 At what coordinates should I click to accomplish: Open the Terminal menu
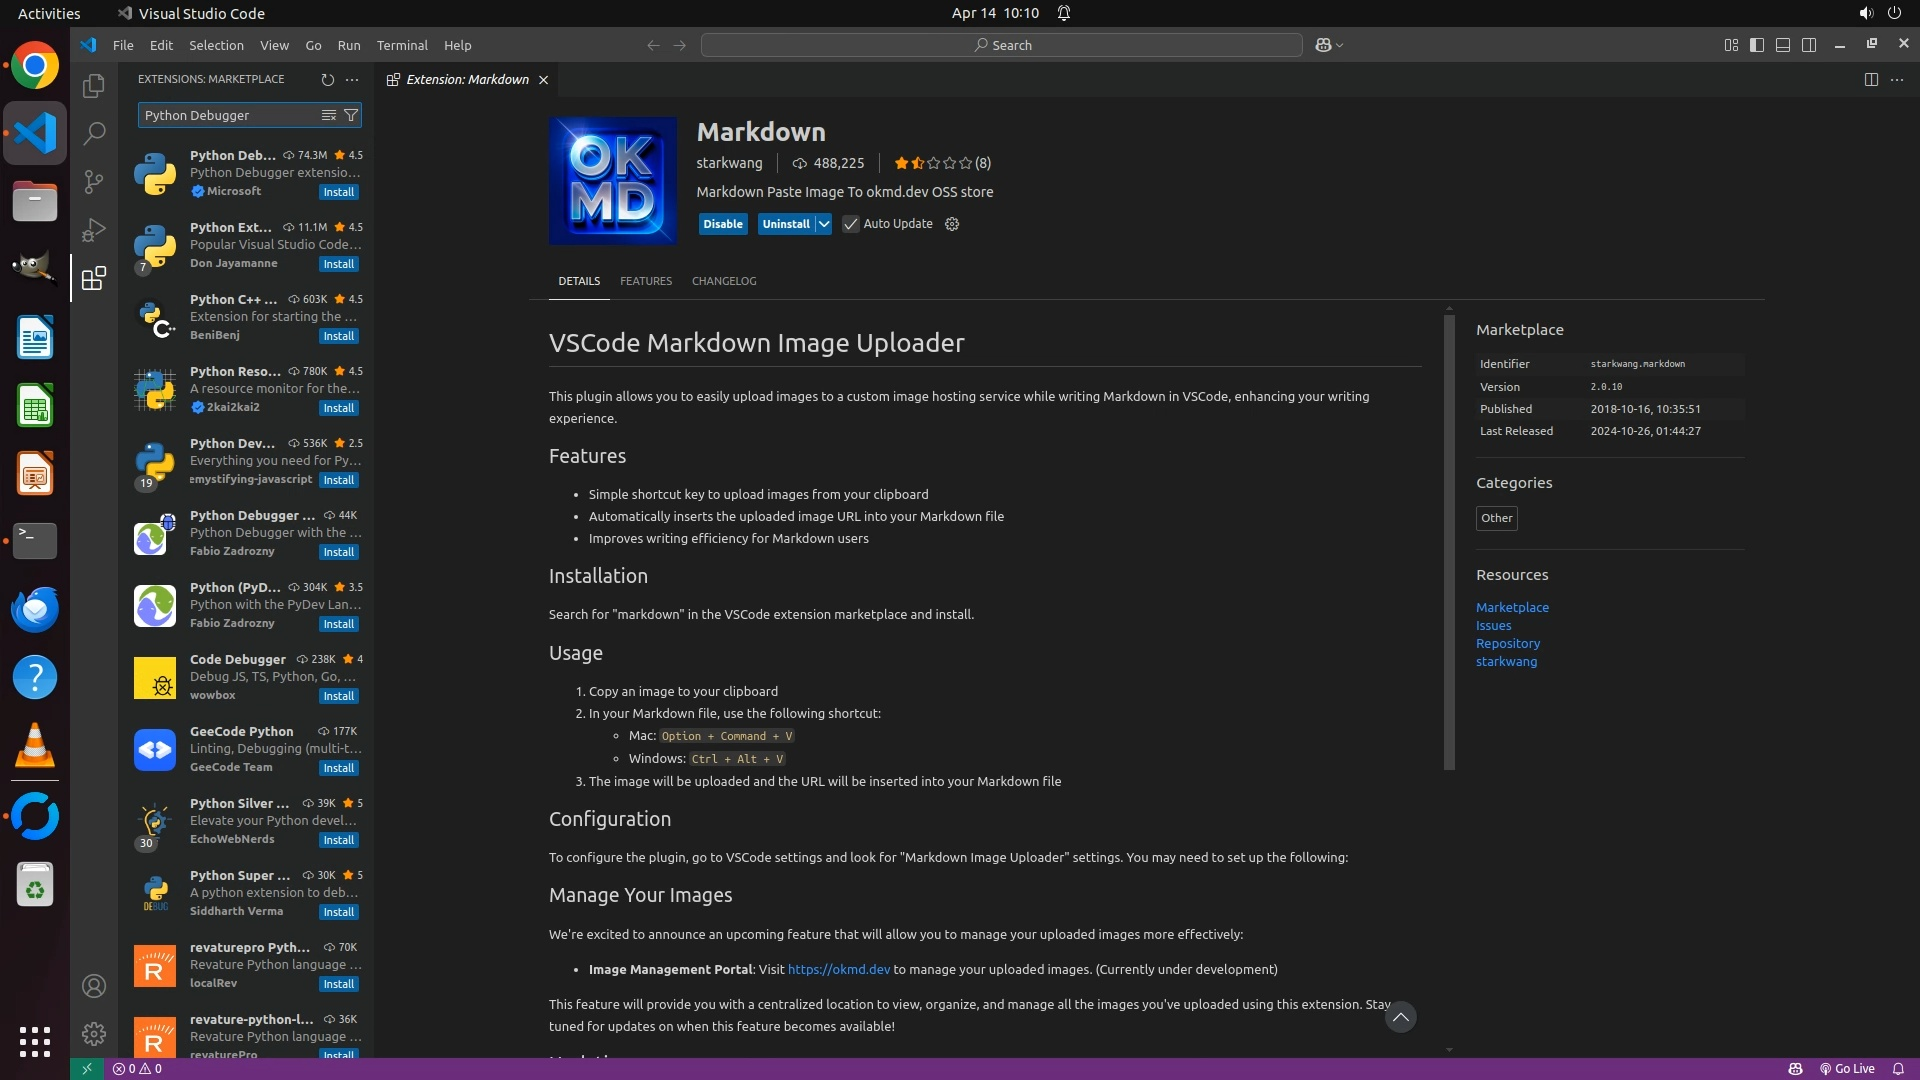tap(402, 45)
